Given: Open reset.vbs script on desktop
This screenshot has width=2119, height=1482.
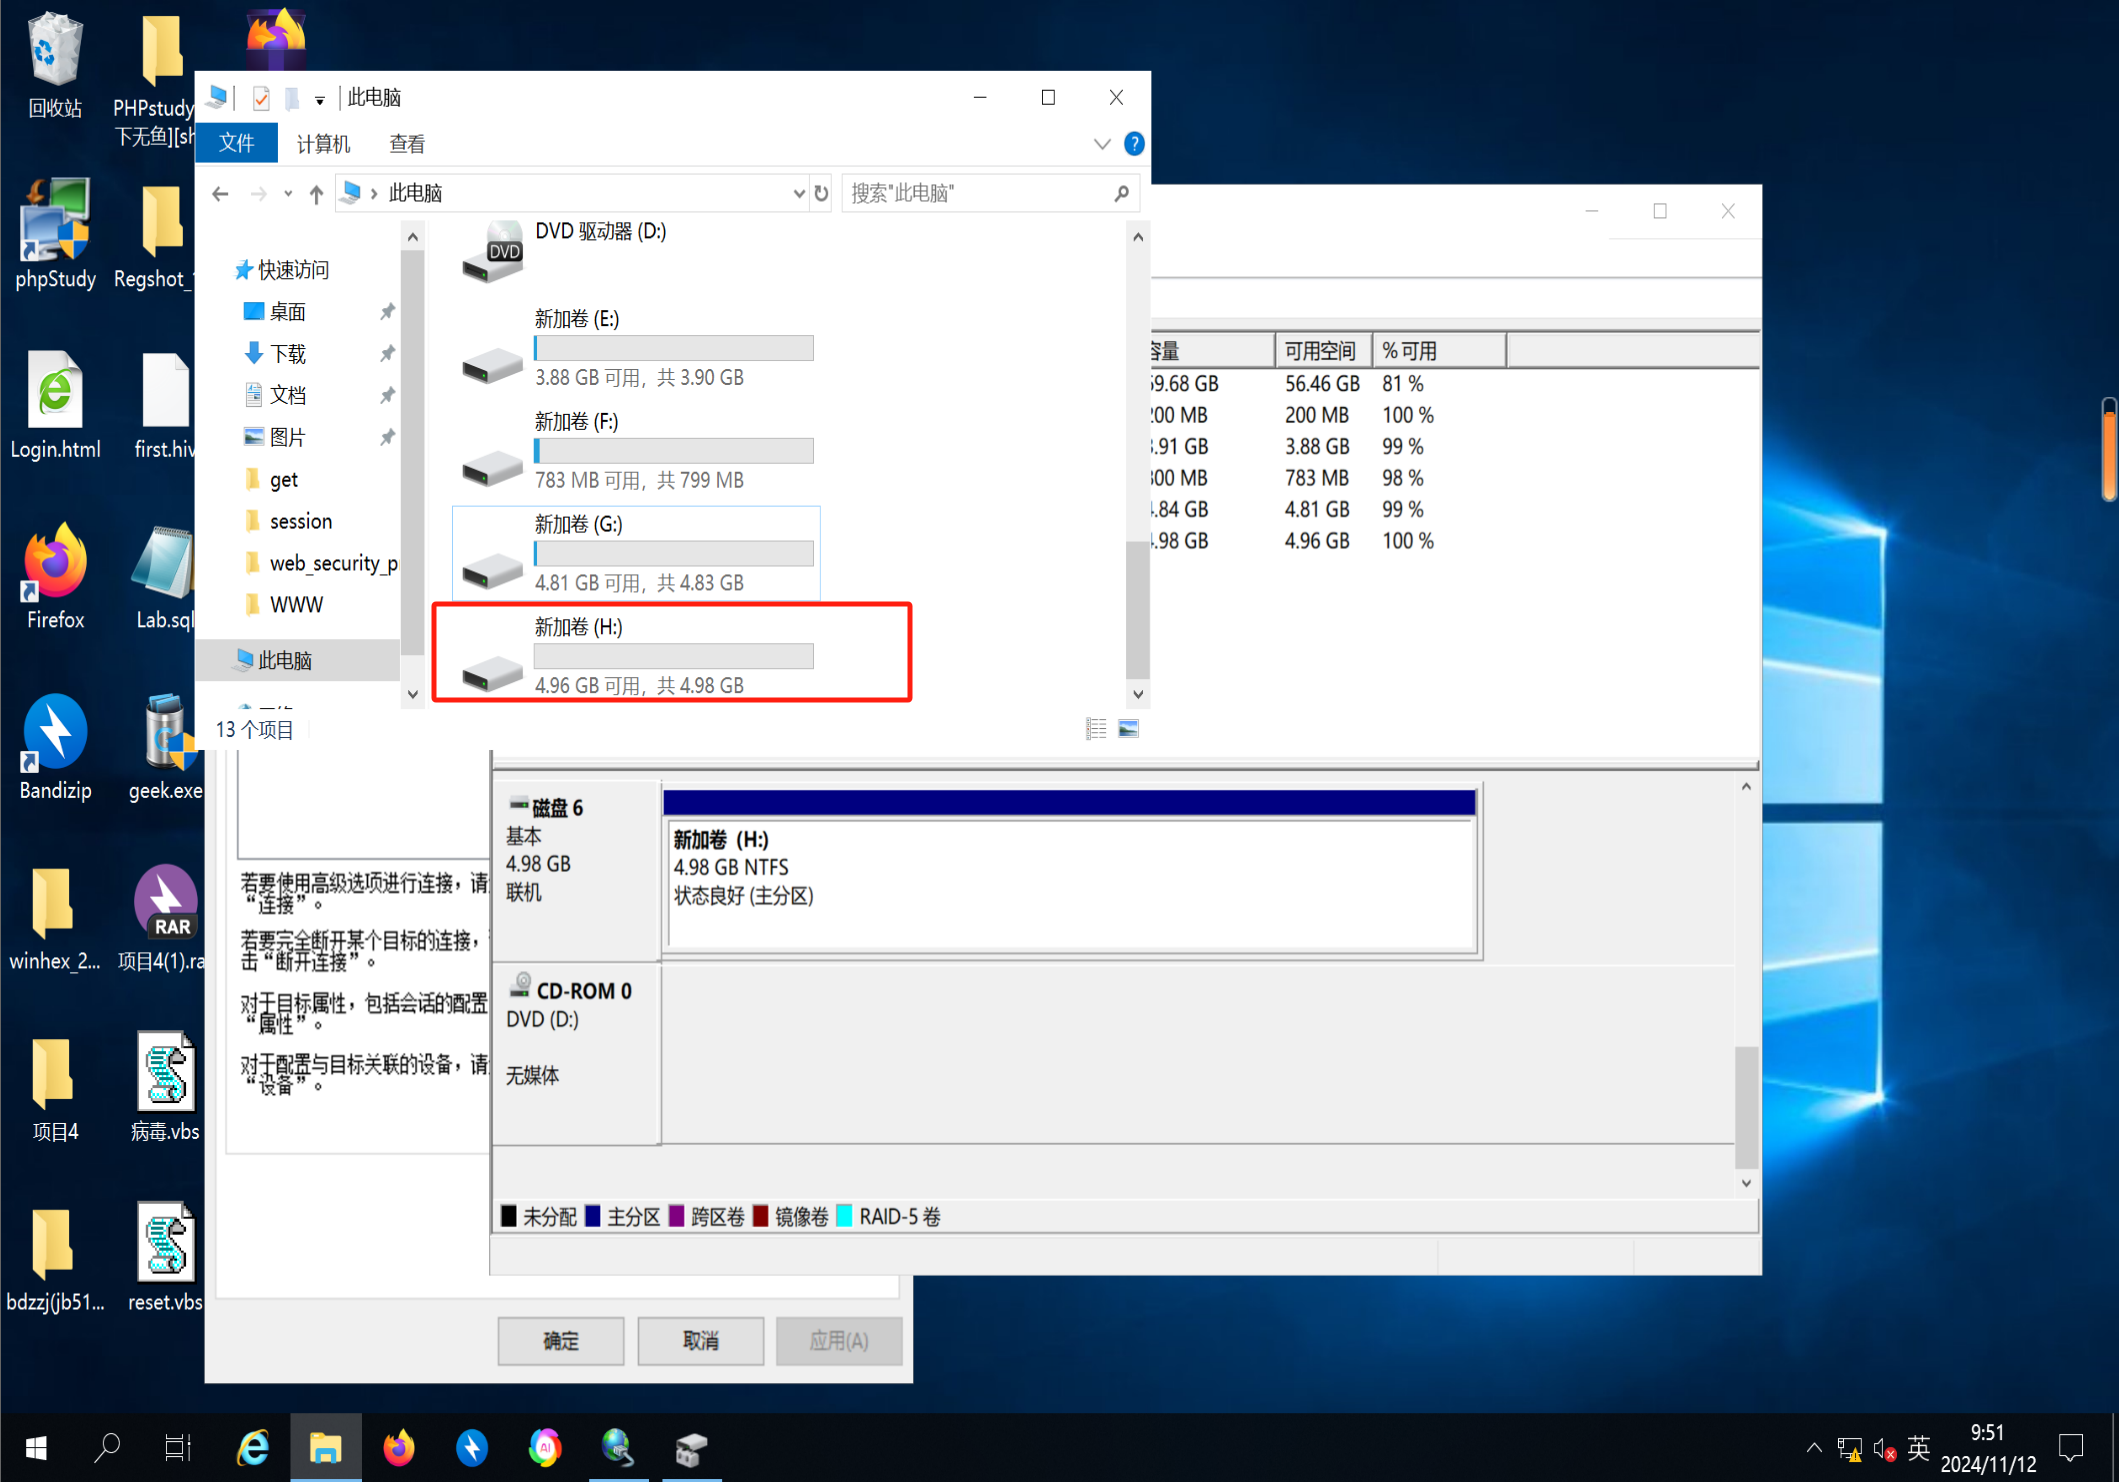Looking at the screenshot, I should pyautogui.click(x=165, y=1259).
